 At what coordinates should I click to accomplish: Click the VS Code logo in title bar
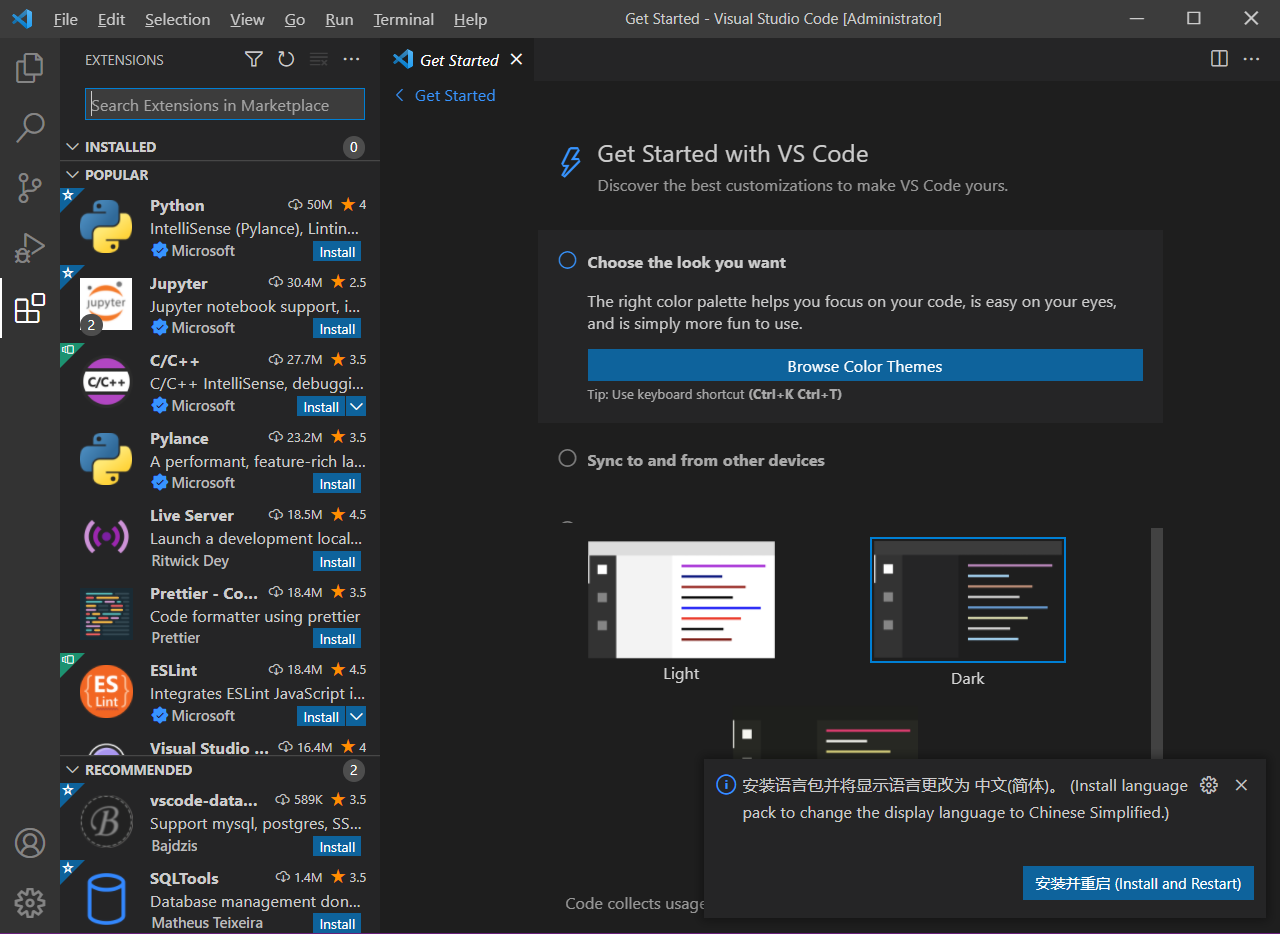22,19
